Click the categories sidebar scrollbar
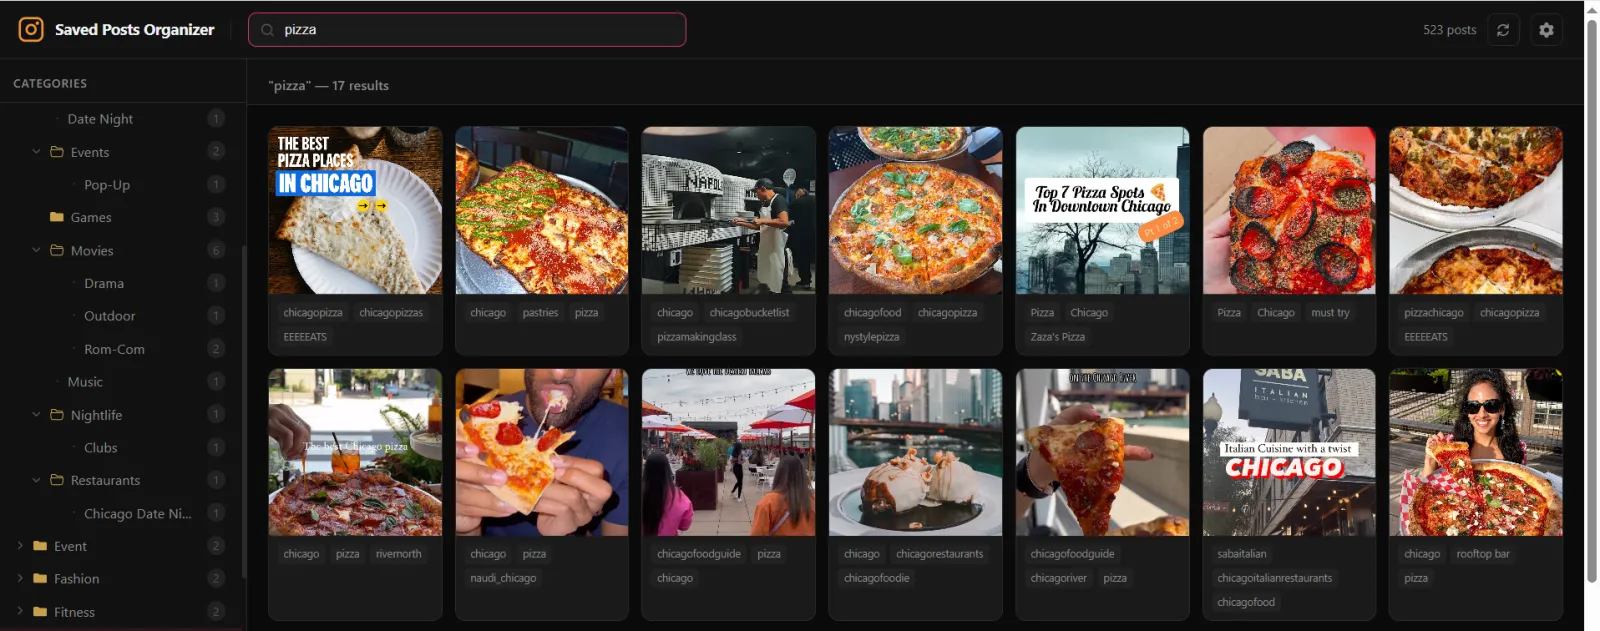 point(244,410)
